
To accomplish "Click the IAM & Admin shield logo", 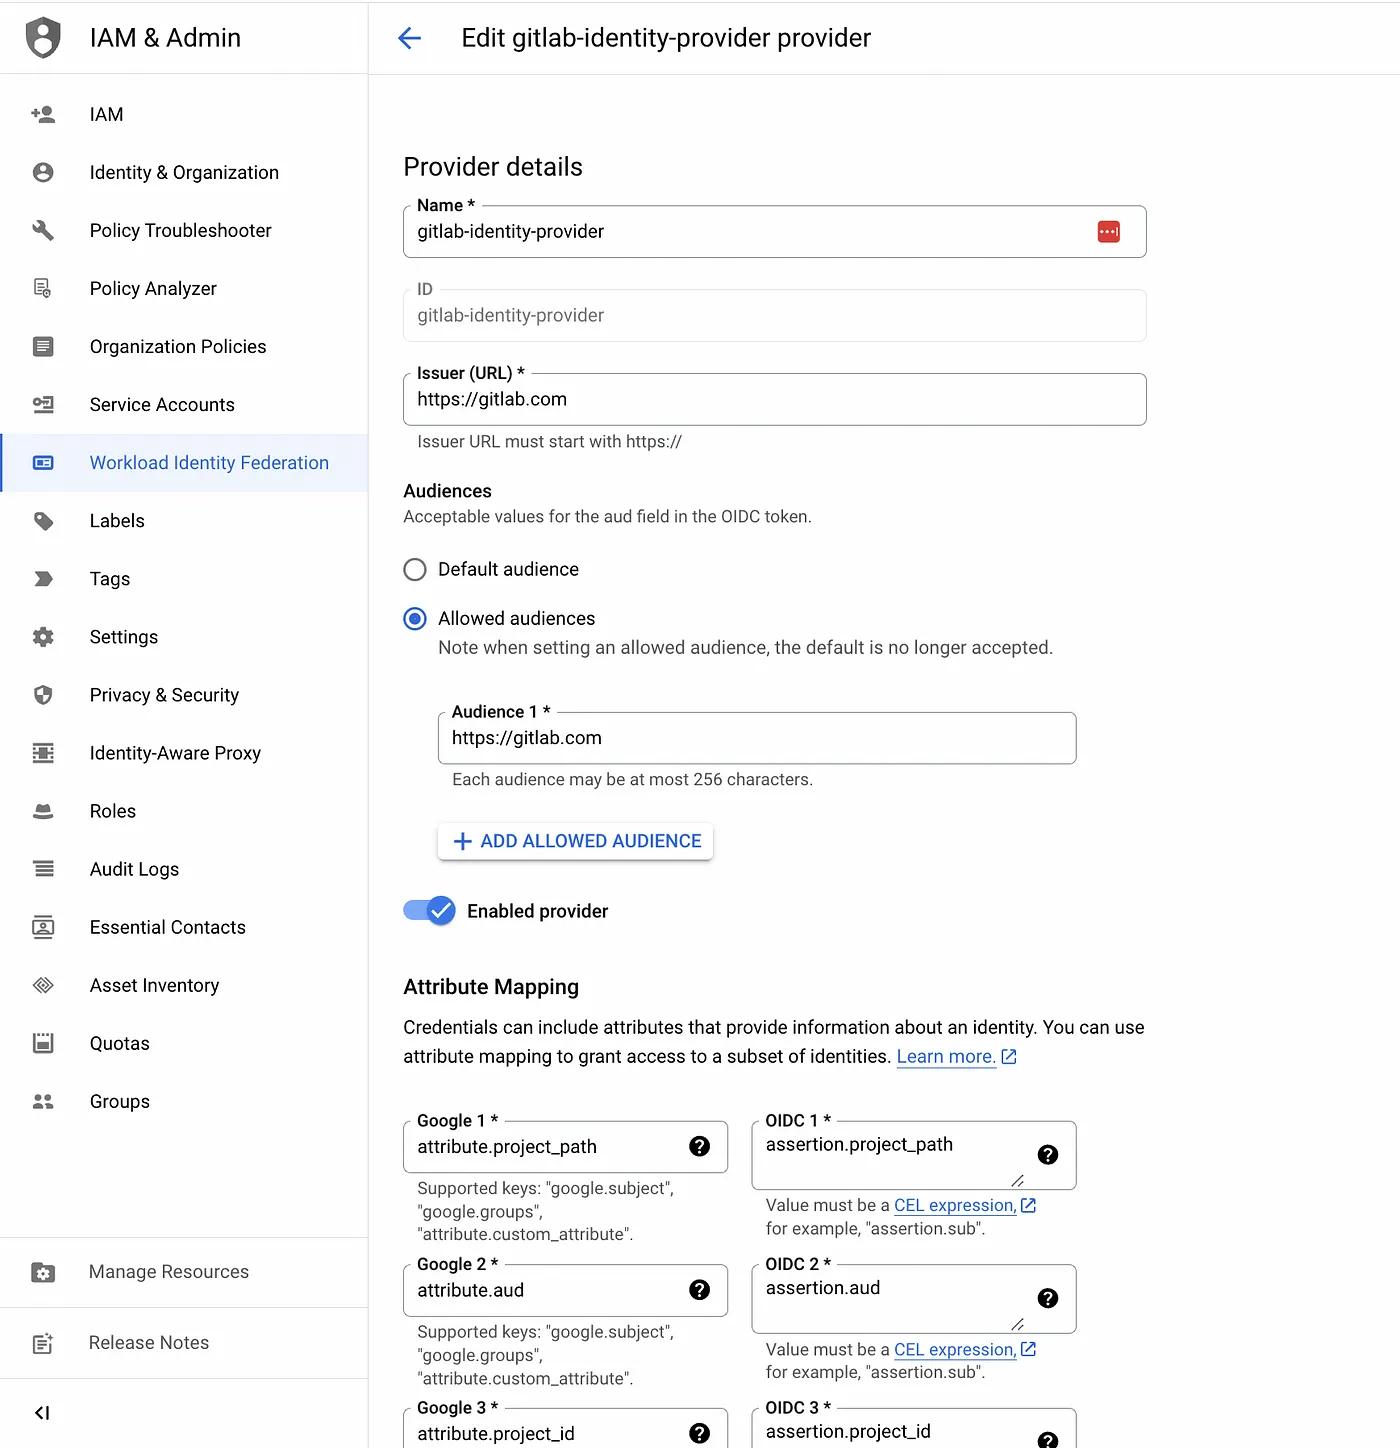I will pos(43,38).
